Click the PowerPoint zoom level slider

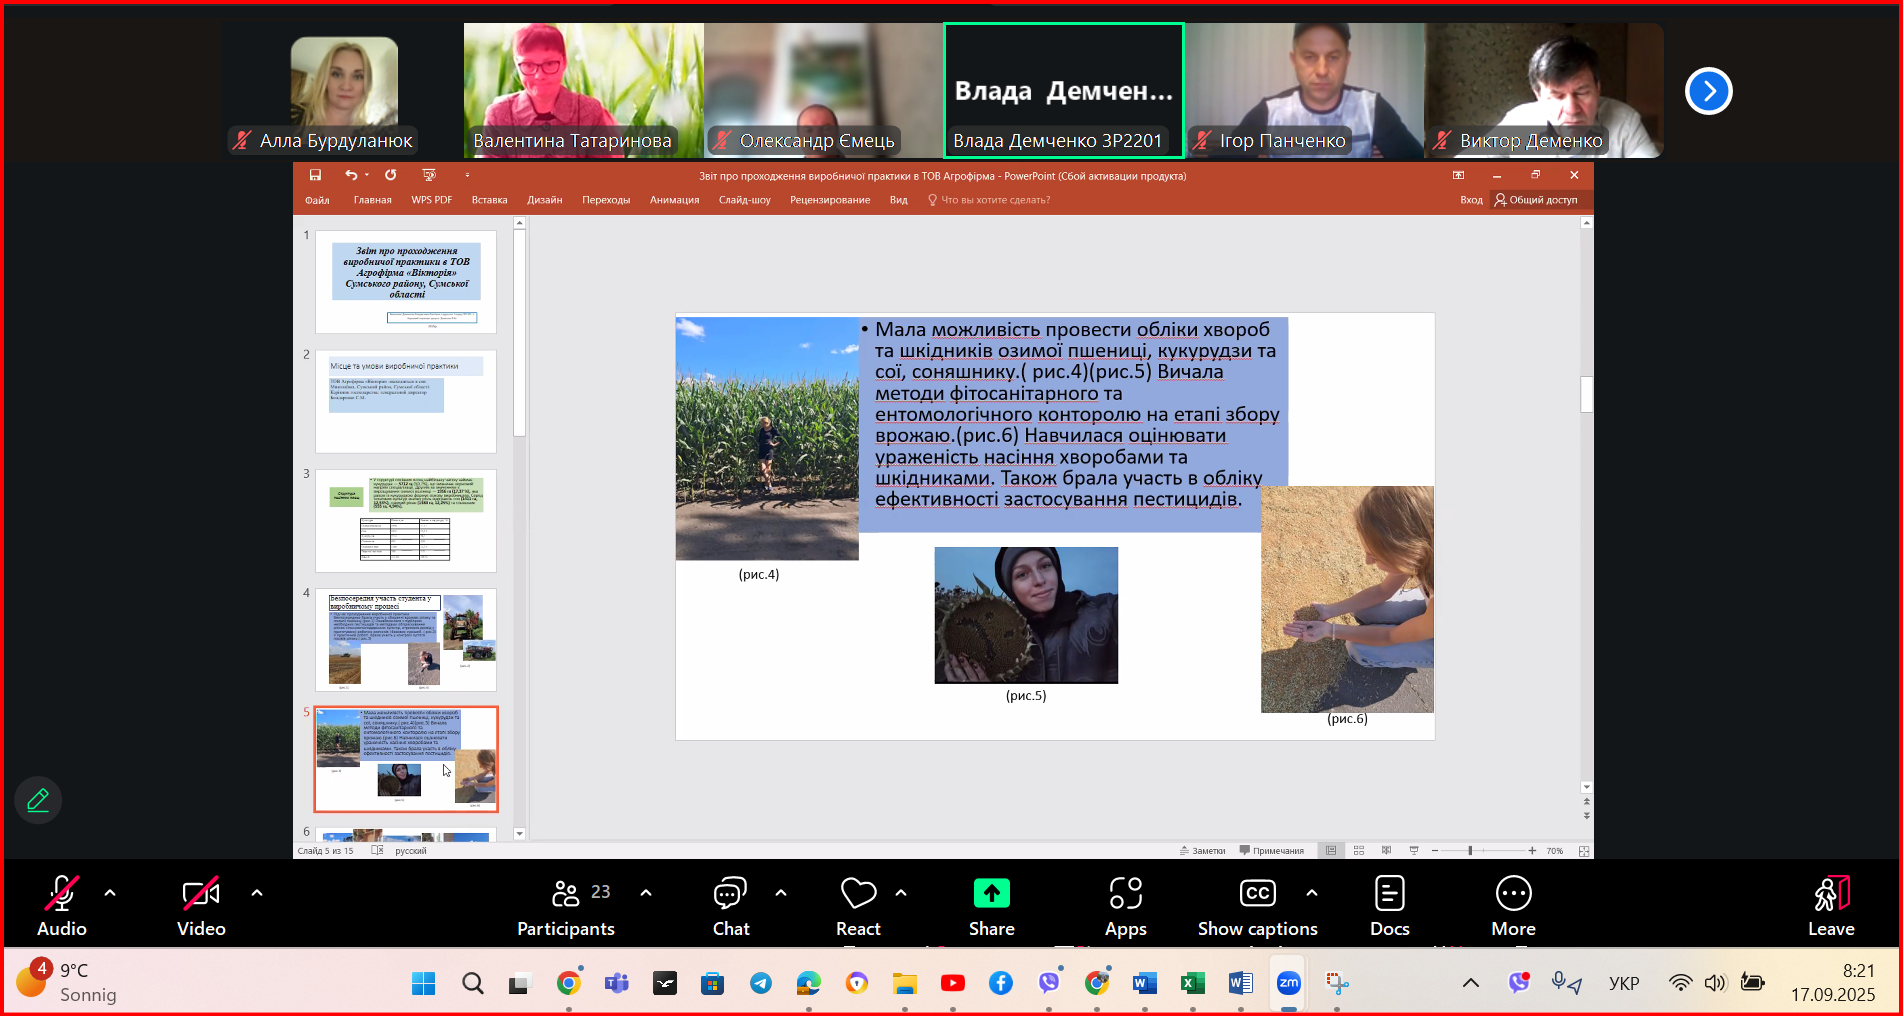point(1470,851)
